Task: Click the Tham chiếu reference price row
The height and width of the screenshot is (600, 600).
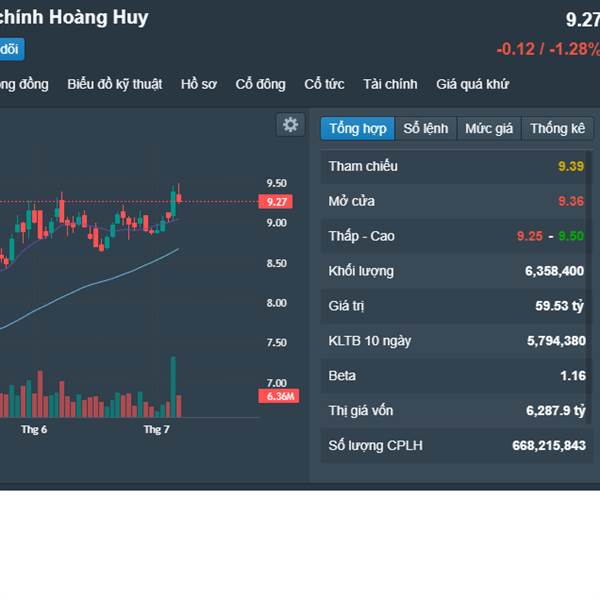Action: 457,166
